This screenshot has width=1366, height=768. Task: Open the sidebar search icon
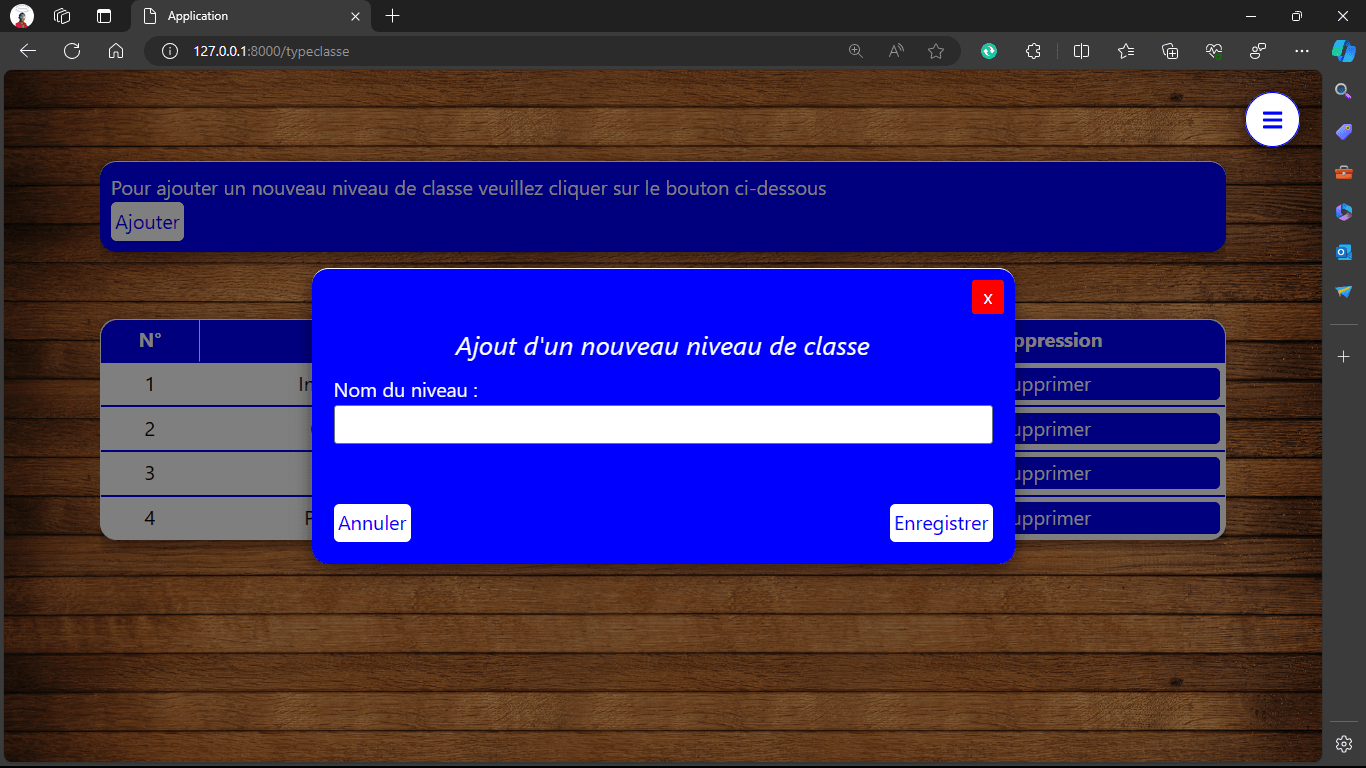coord(1344,91)
